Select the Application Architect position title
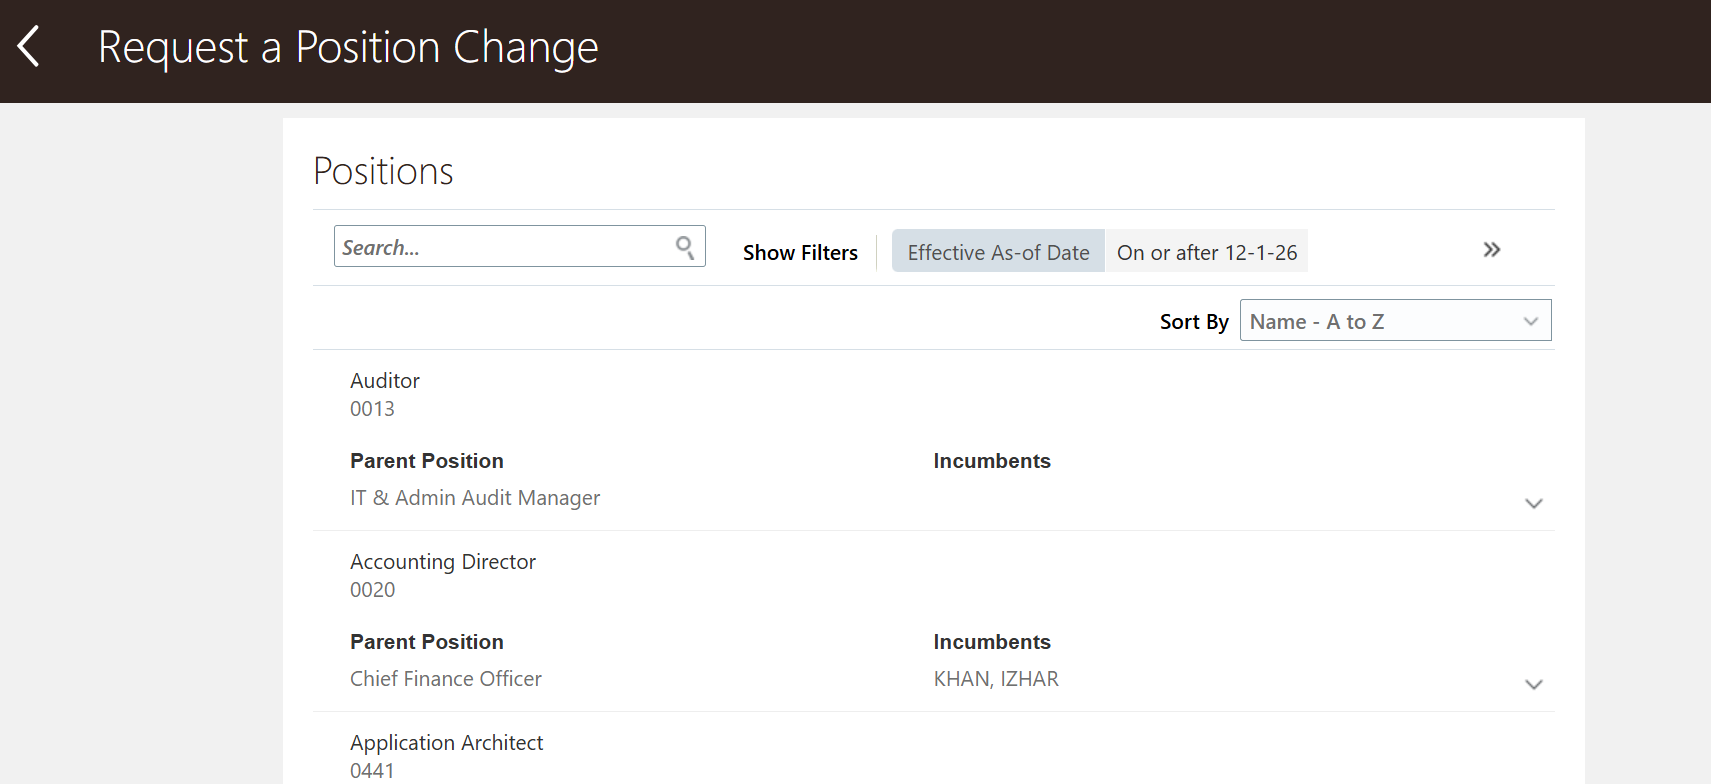The width and height of the screenshot is (1711, 784). point(446,743)
